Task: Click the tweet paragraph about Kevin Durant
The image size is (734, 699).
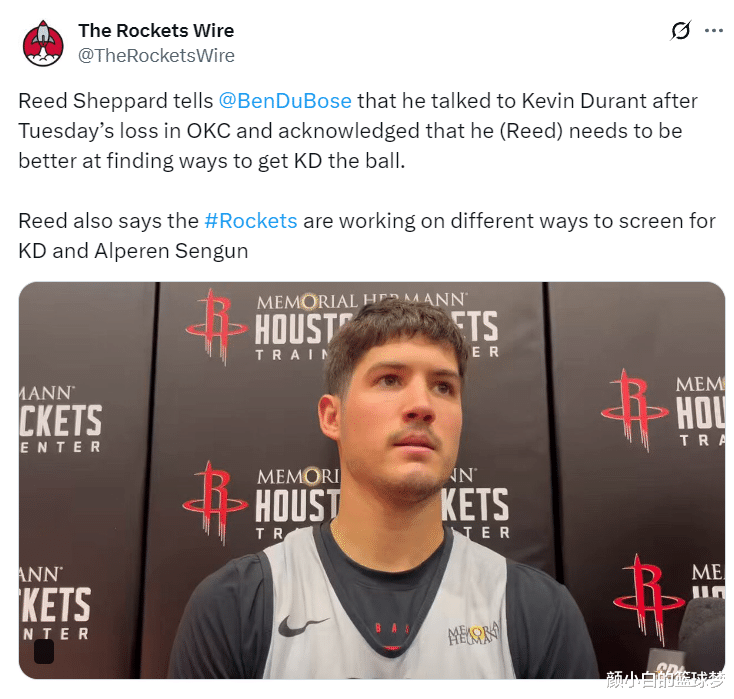Action: pyautogui.click(x=358, y=131)
